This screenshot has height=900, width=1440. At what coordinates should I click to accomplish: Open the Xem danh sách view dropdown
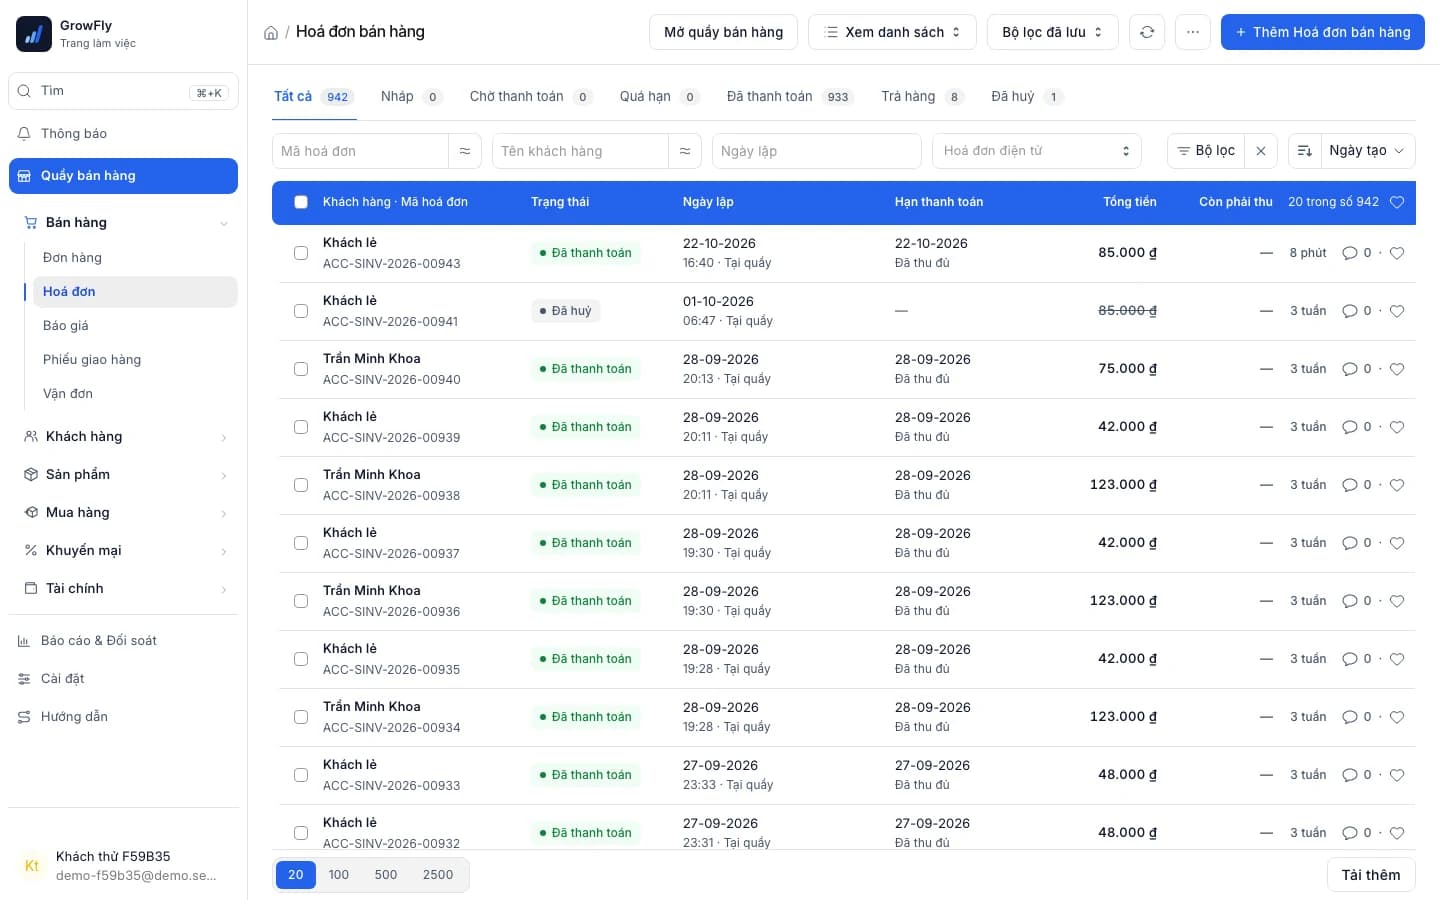point(892,32)
